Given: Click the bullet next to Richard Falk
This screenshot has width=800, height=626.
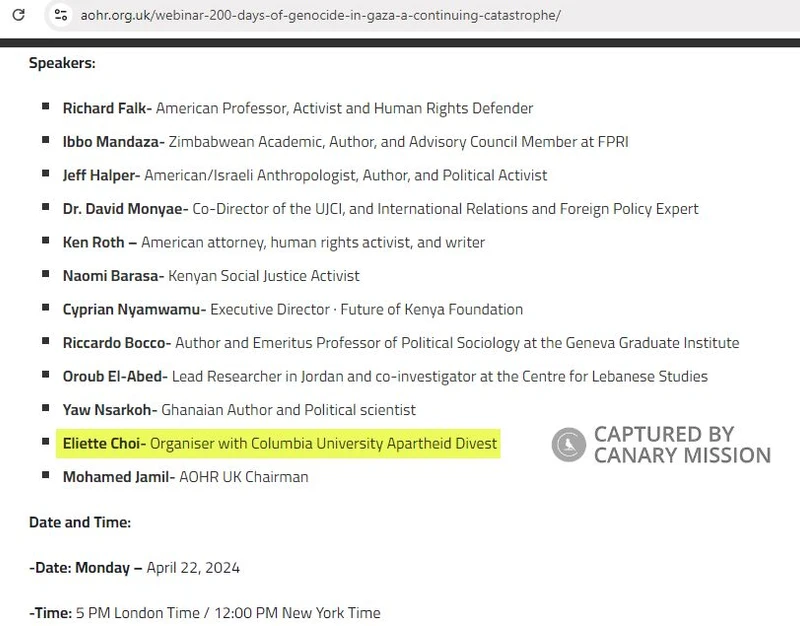Looking at the screenshot, I should point(46,107).
